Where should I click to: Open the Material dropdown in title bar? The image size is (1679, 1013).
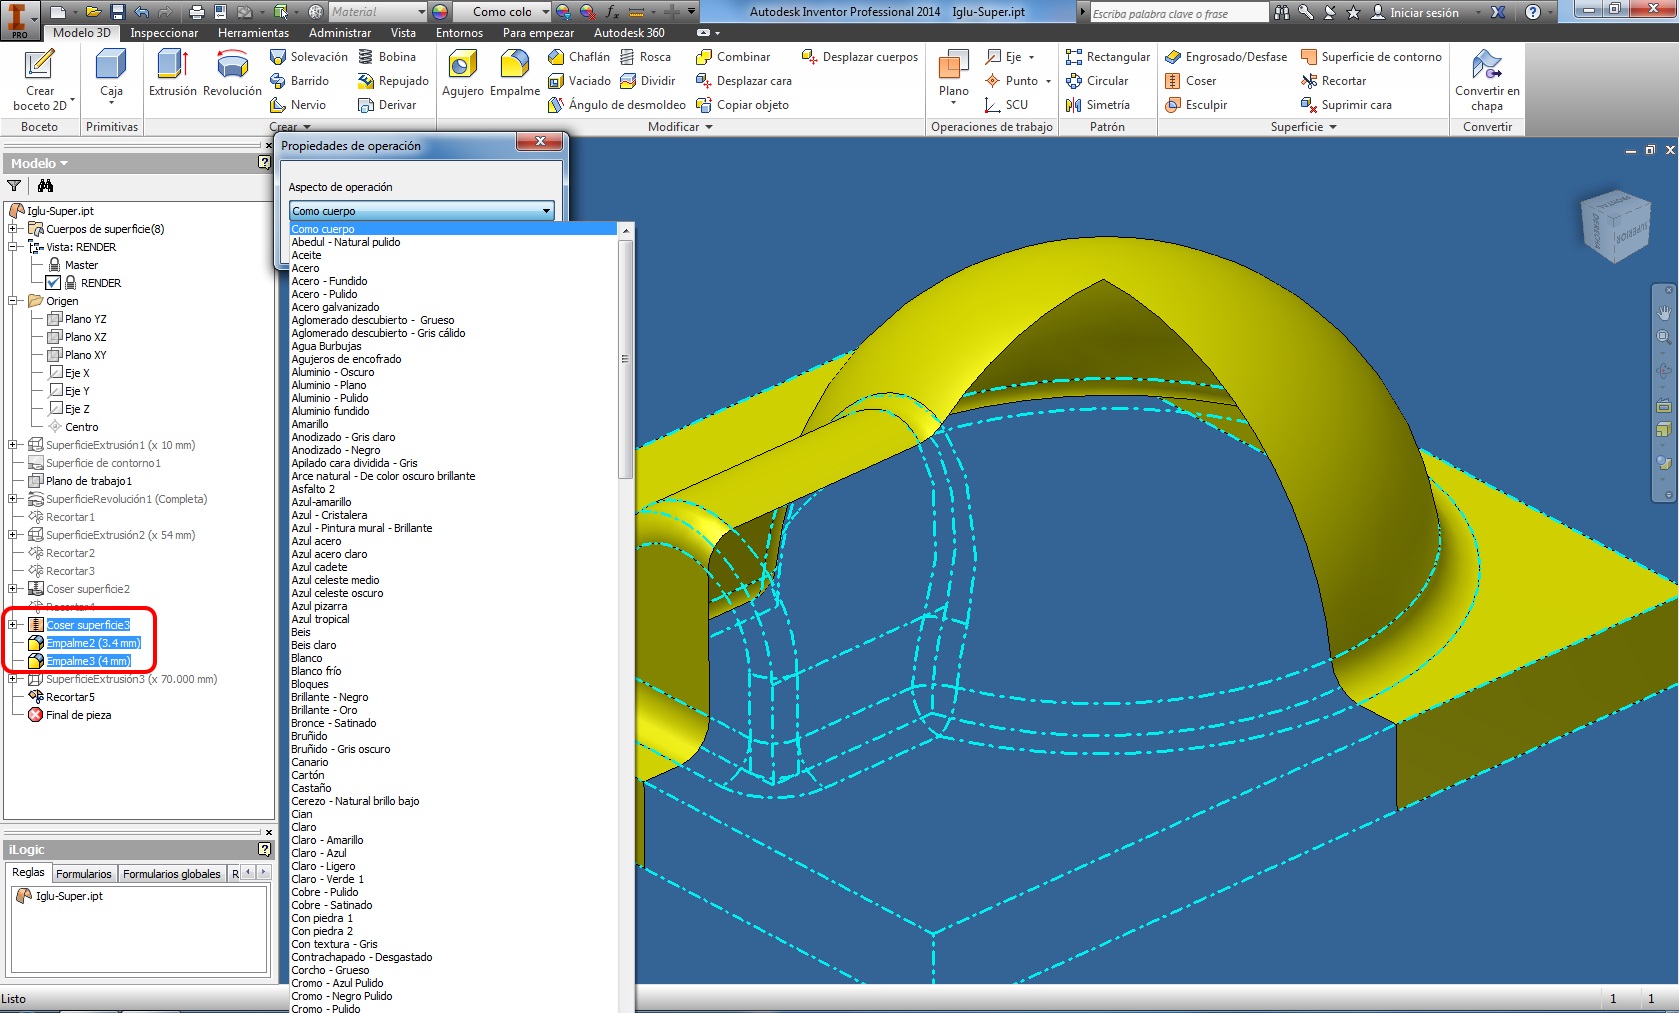[378, 12]
